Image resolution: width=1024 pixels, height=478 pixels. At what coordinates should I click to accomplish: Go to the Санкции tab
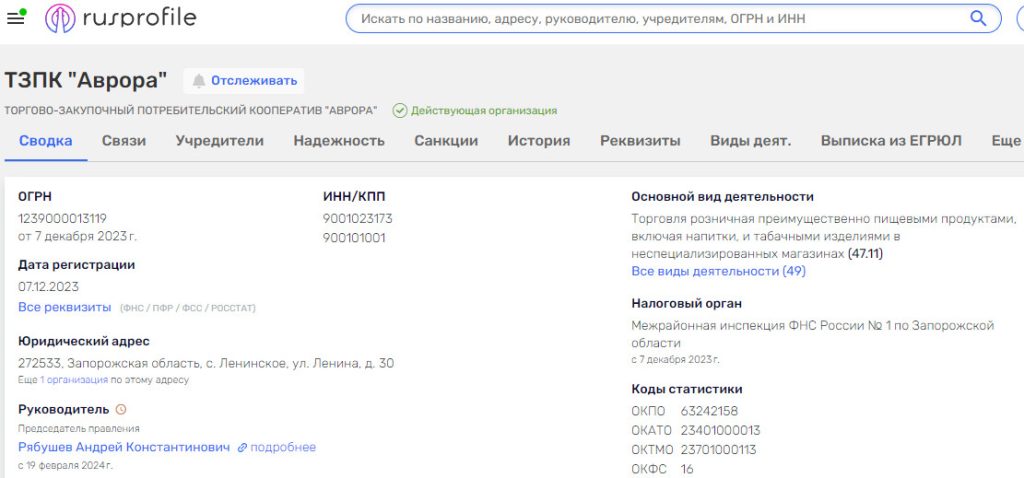[x=446, y=141]
